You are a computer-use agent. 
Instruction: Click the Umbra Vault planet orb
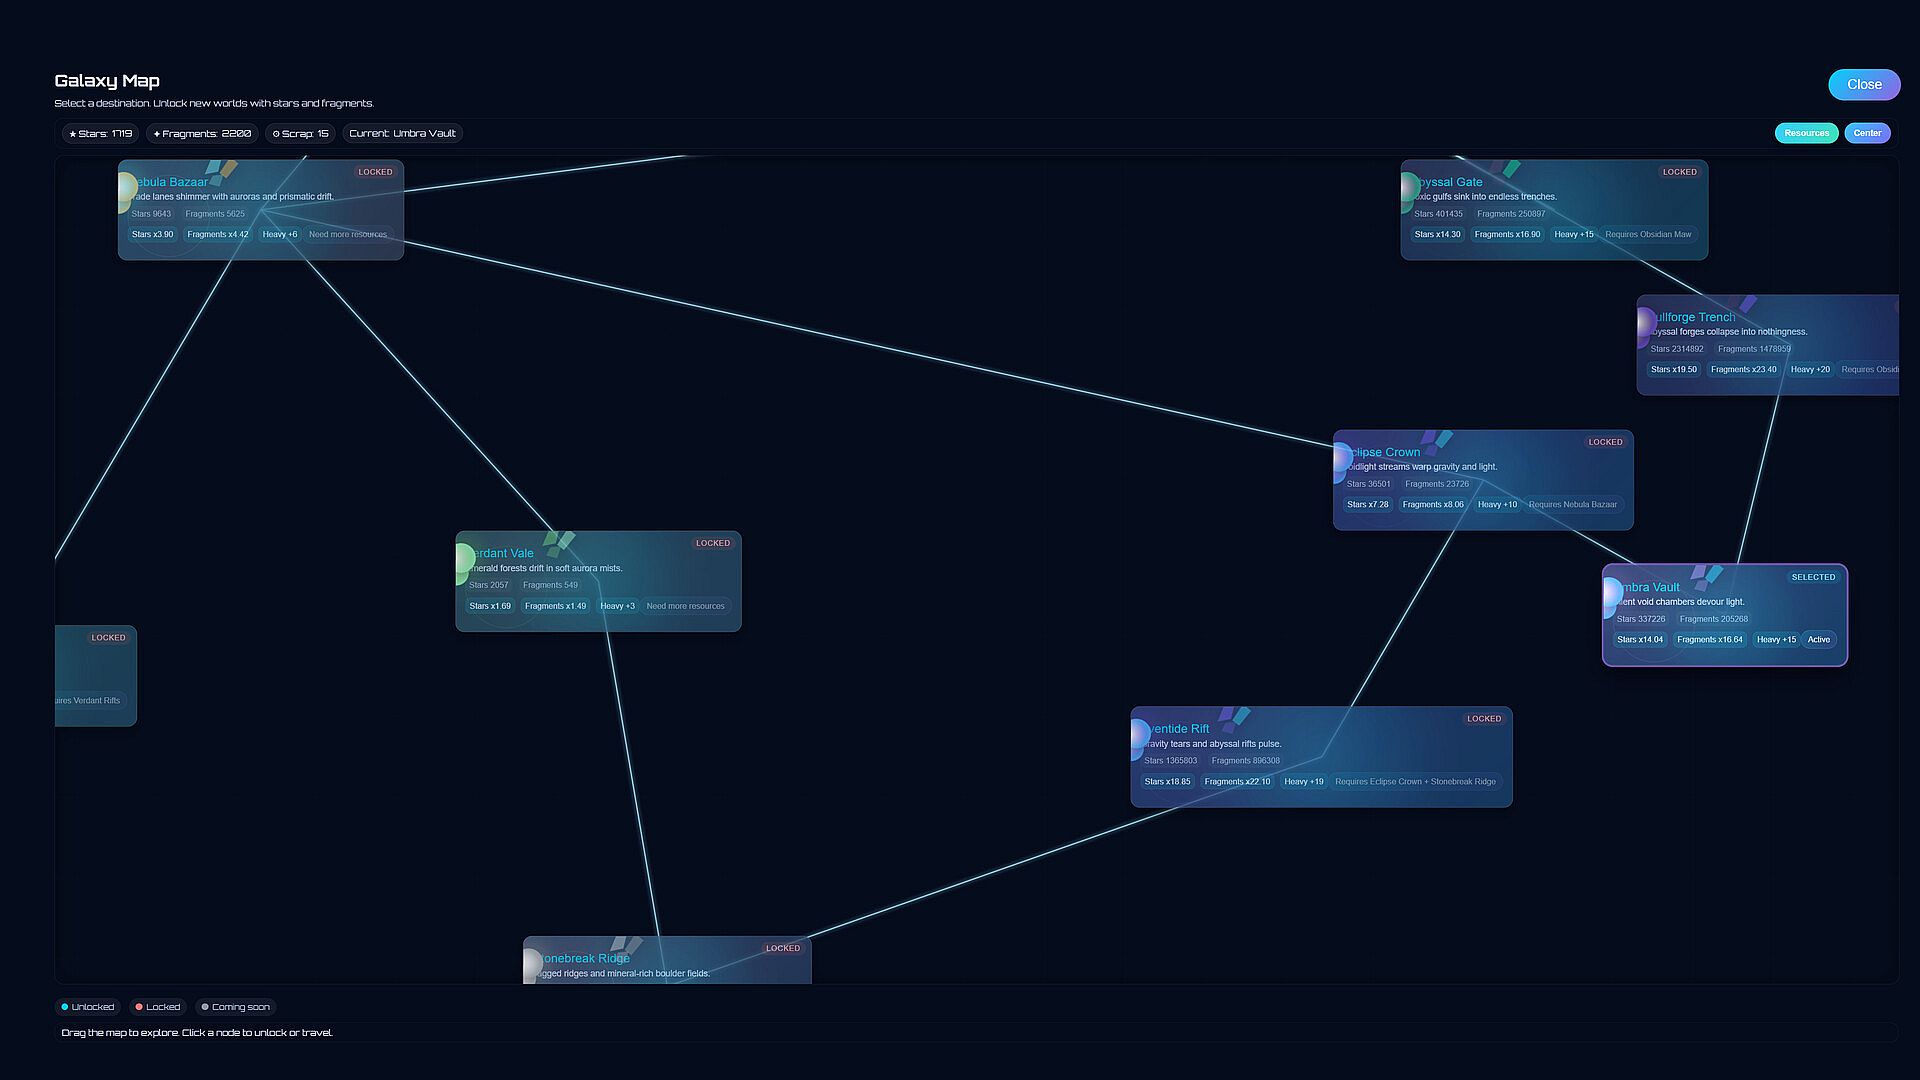tap(1611, 594)
